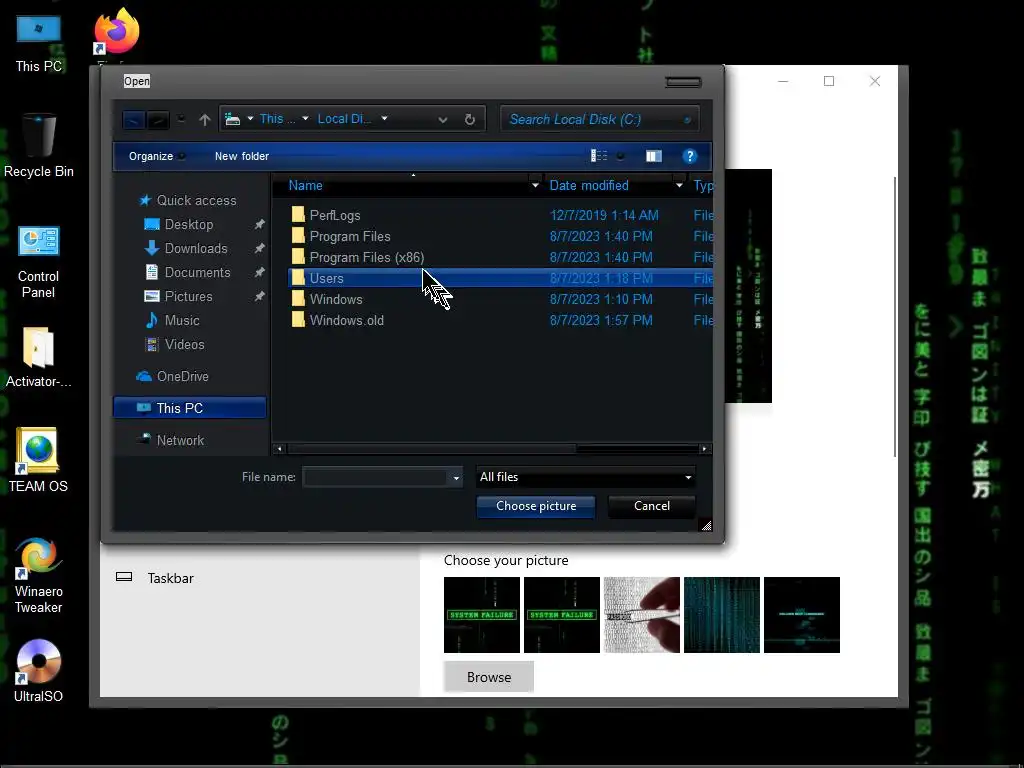Select the Program Files folder row
This screenshot has height=768, width=1024.
click(x=500, y=236)
